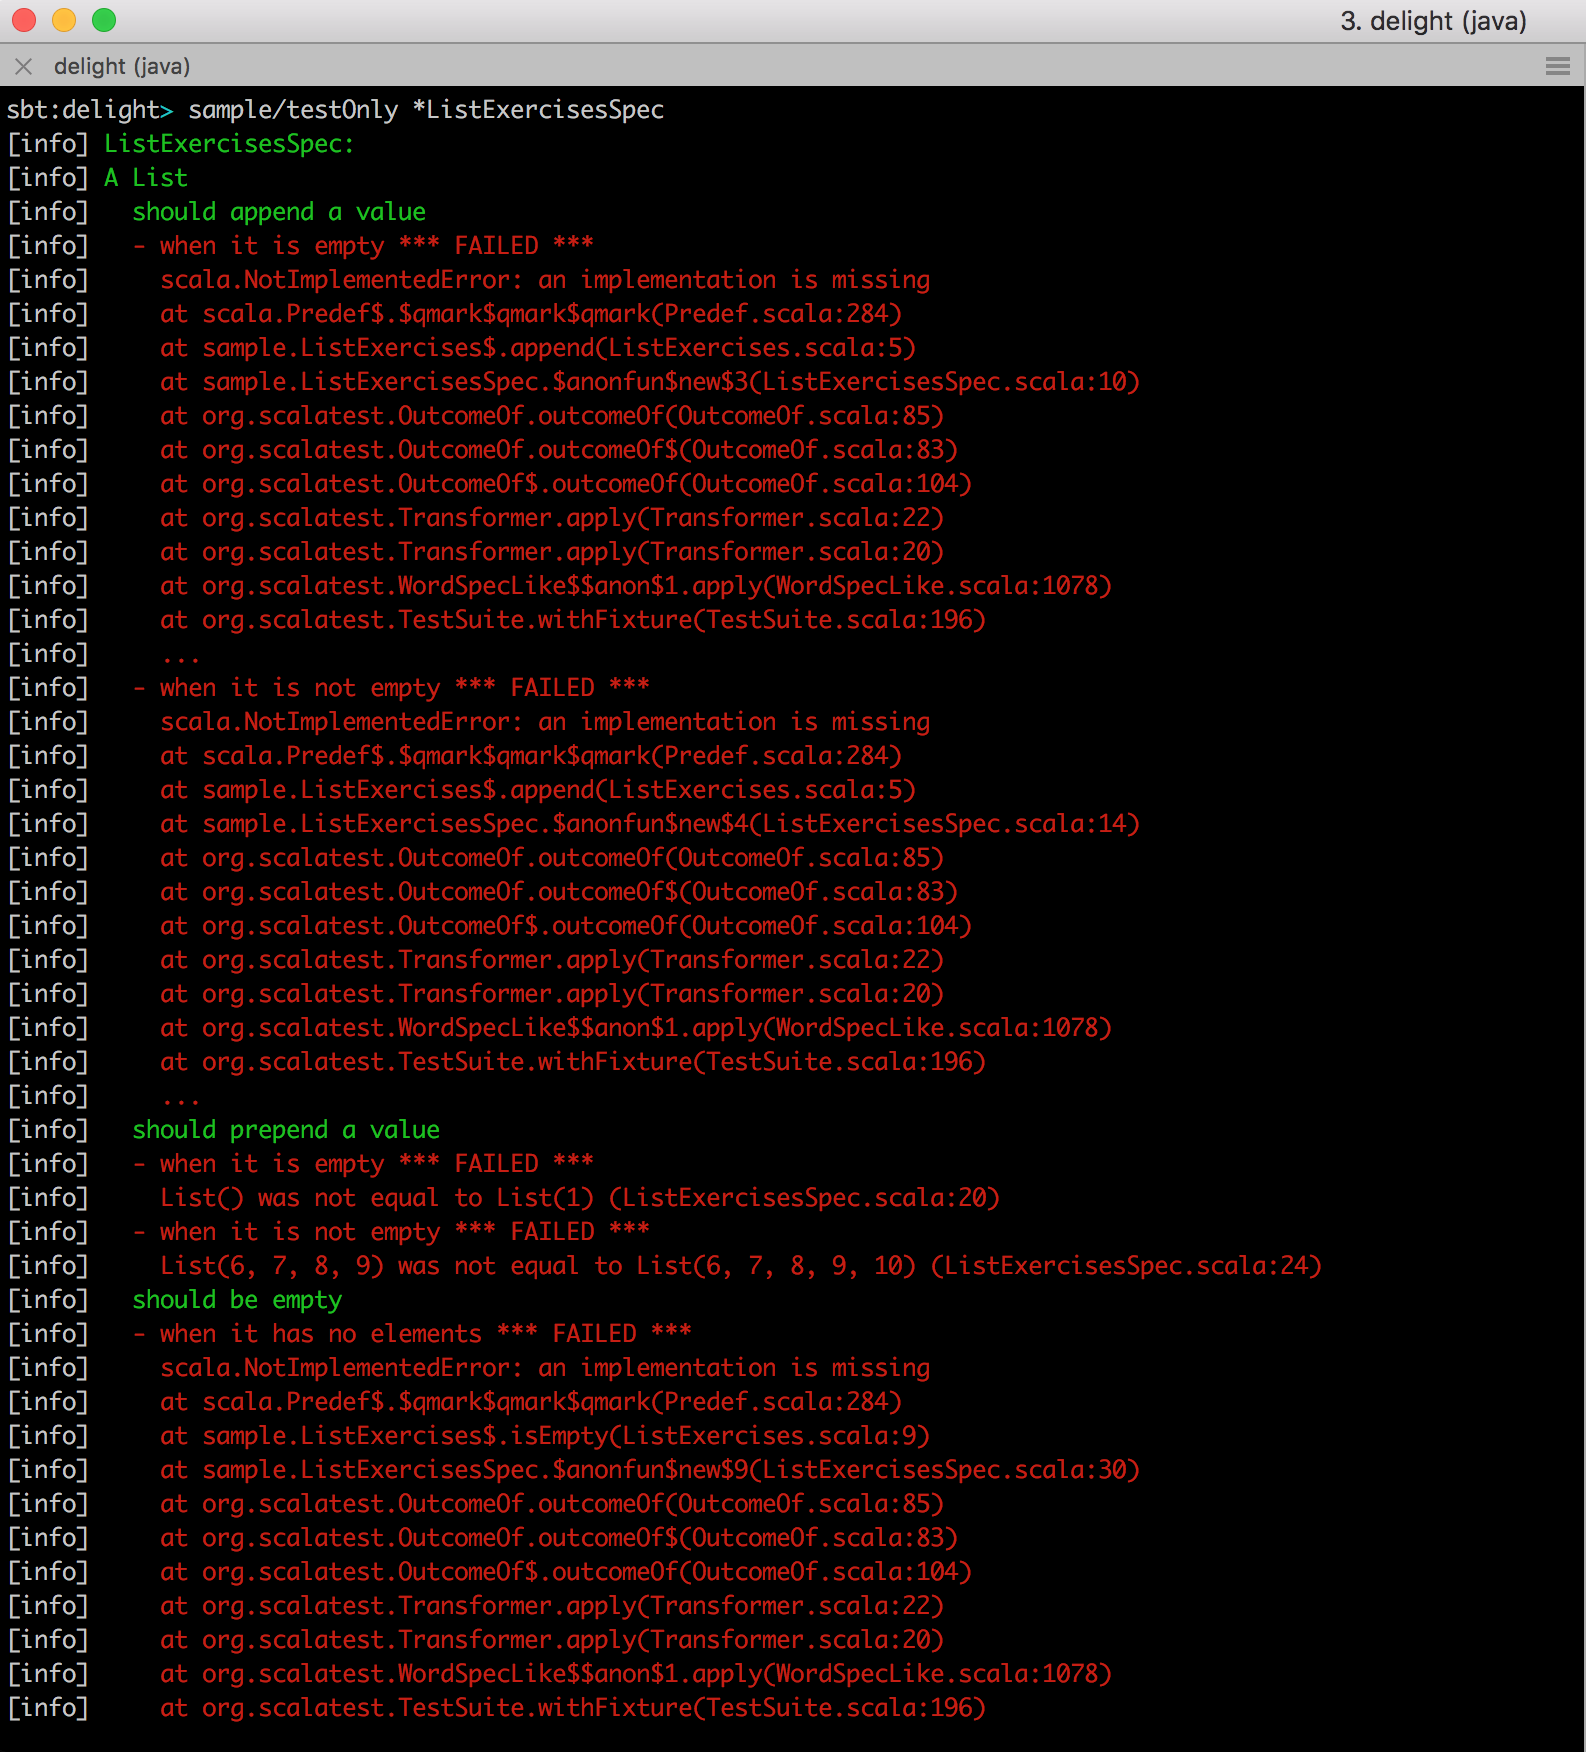Click the 'should append a value' line

click(279, 212)
